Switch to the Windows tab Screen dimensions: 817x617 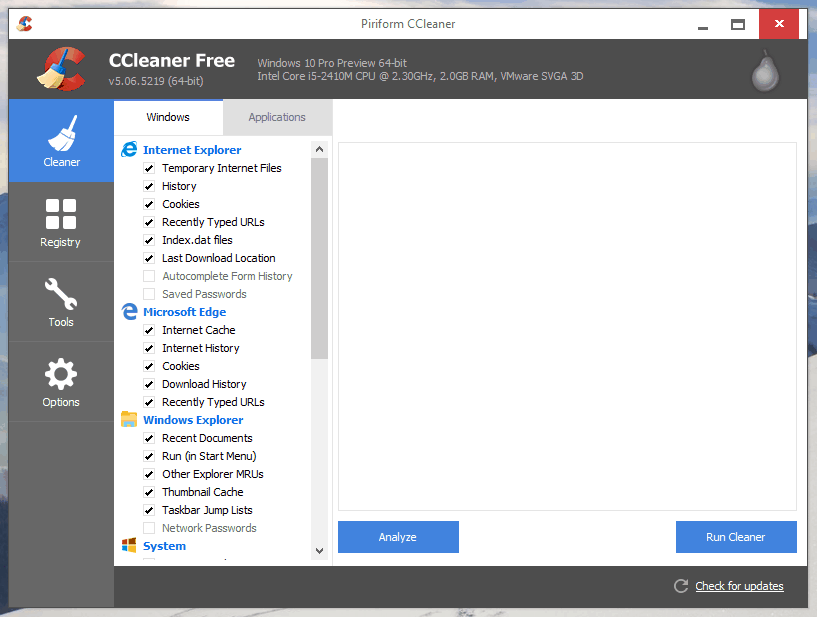click(168, 117)
